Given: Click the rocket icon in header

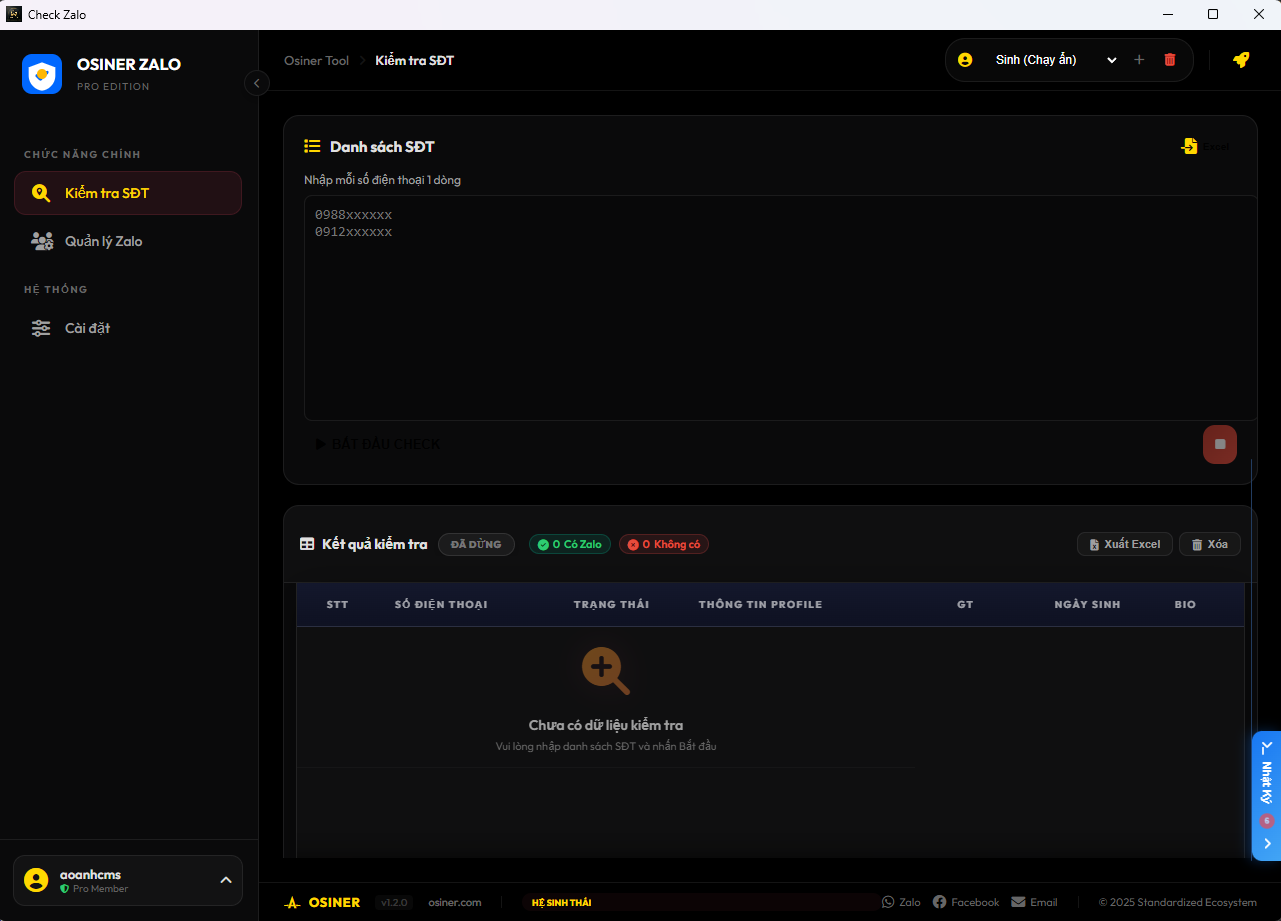Looking at the screenshot, I should (x=1241, y=60).
